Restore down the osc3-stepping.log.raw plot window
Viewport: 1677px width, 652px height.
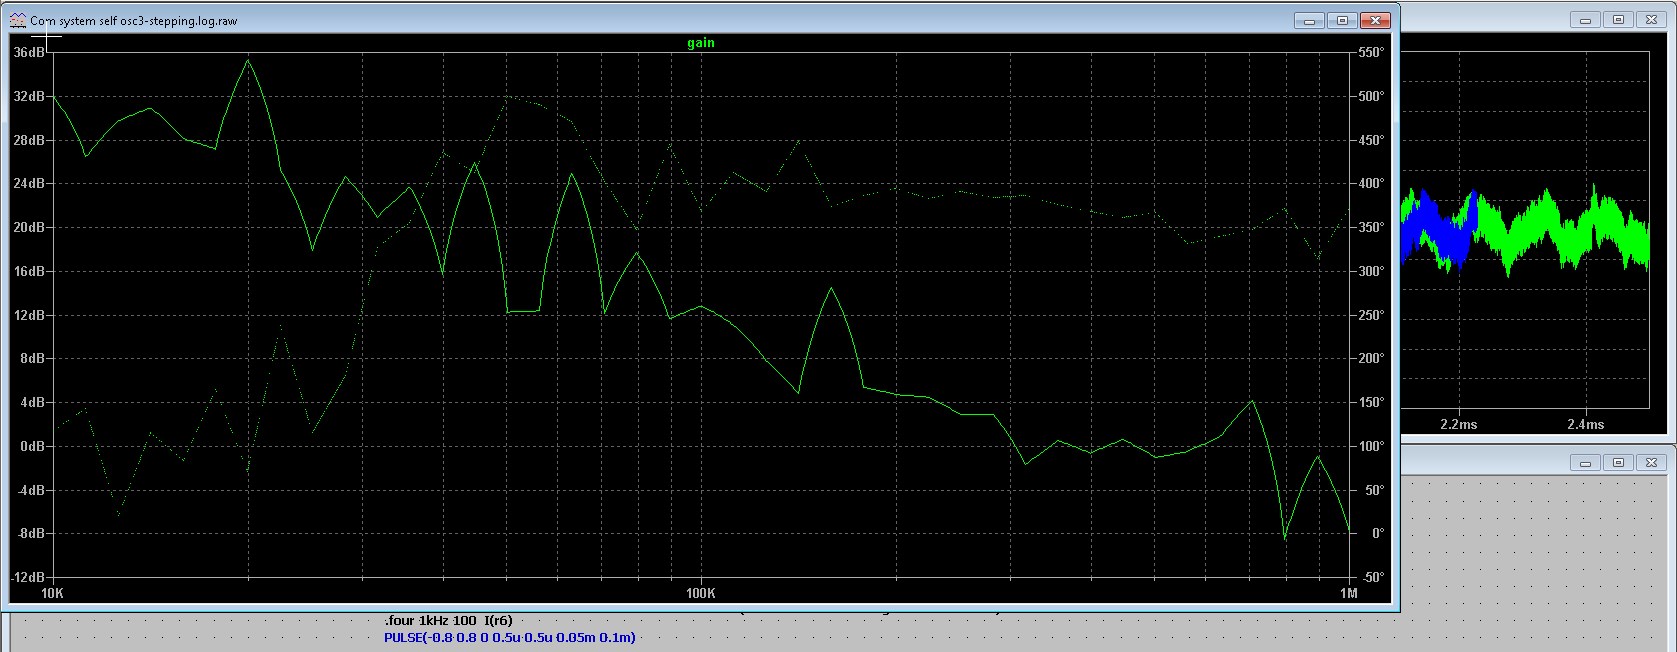(x=1342, y=20)
